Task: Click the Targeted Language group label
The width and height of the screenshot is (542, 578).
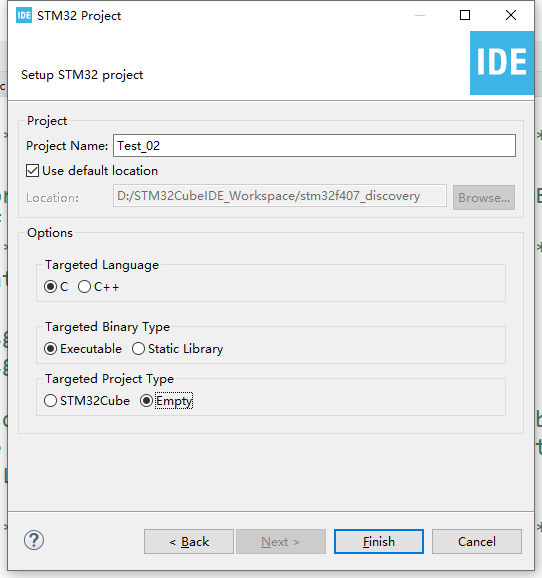Action: (x=102, y=265)
